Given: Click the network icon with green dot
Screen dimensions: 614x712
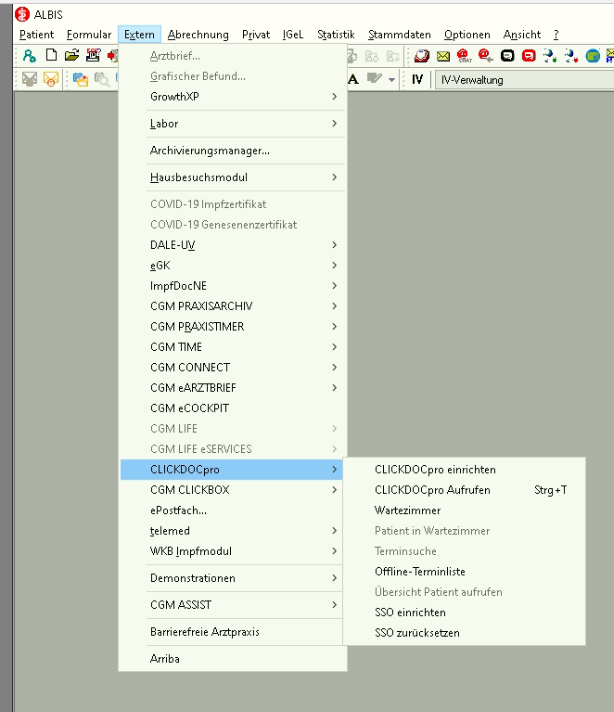Looking at the screenshot, I should [x=550, y=56].
